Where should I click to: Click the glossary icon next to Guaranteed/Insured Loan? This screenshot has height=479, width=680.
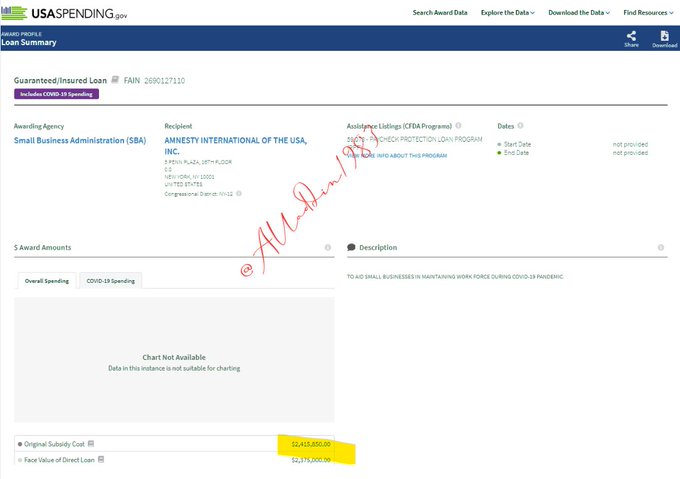coord(116,79)
